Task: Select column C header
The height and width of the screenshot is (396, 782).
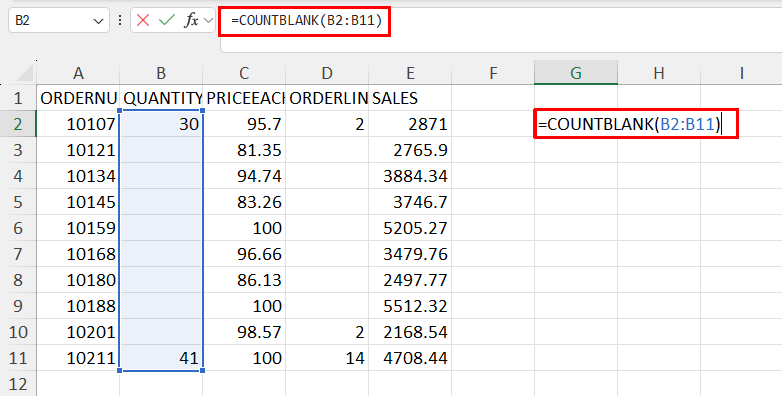Action: 244,73
